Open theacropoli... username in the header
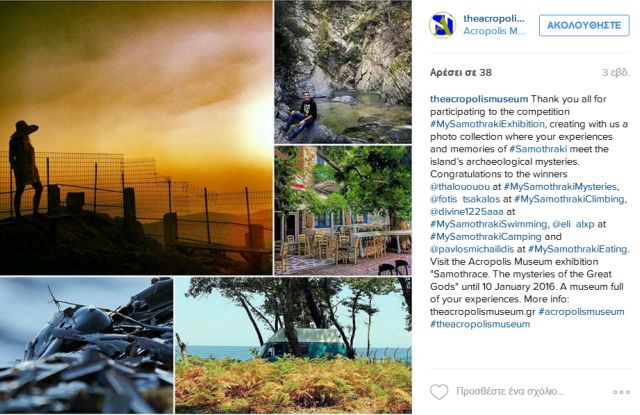This screenshot has width=640, height=415. tap(493, 18)
